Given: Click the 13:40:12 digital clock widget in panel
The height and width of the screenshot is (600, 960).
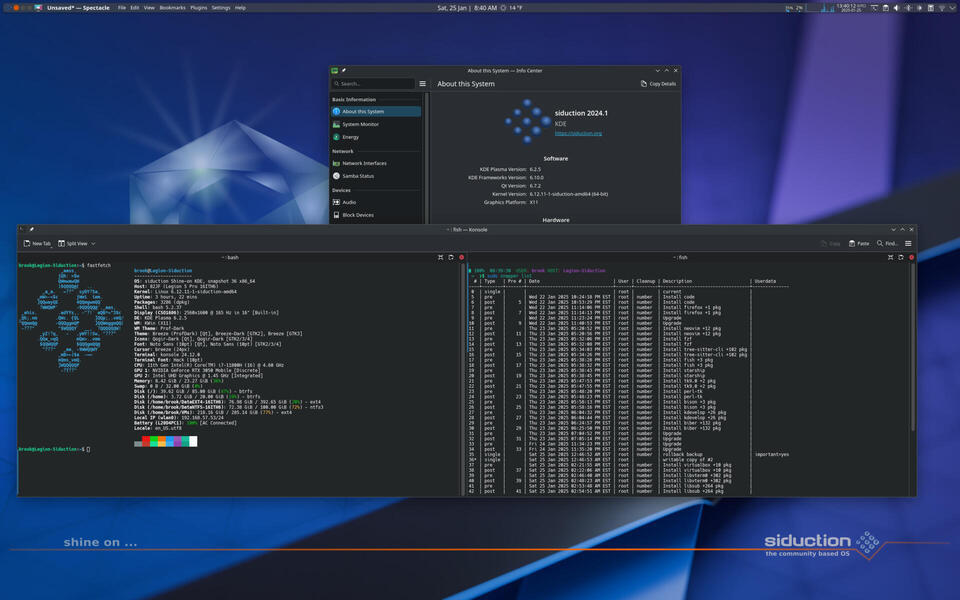Looking at the screenshot, I should 851,8.
